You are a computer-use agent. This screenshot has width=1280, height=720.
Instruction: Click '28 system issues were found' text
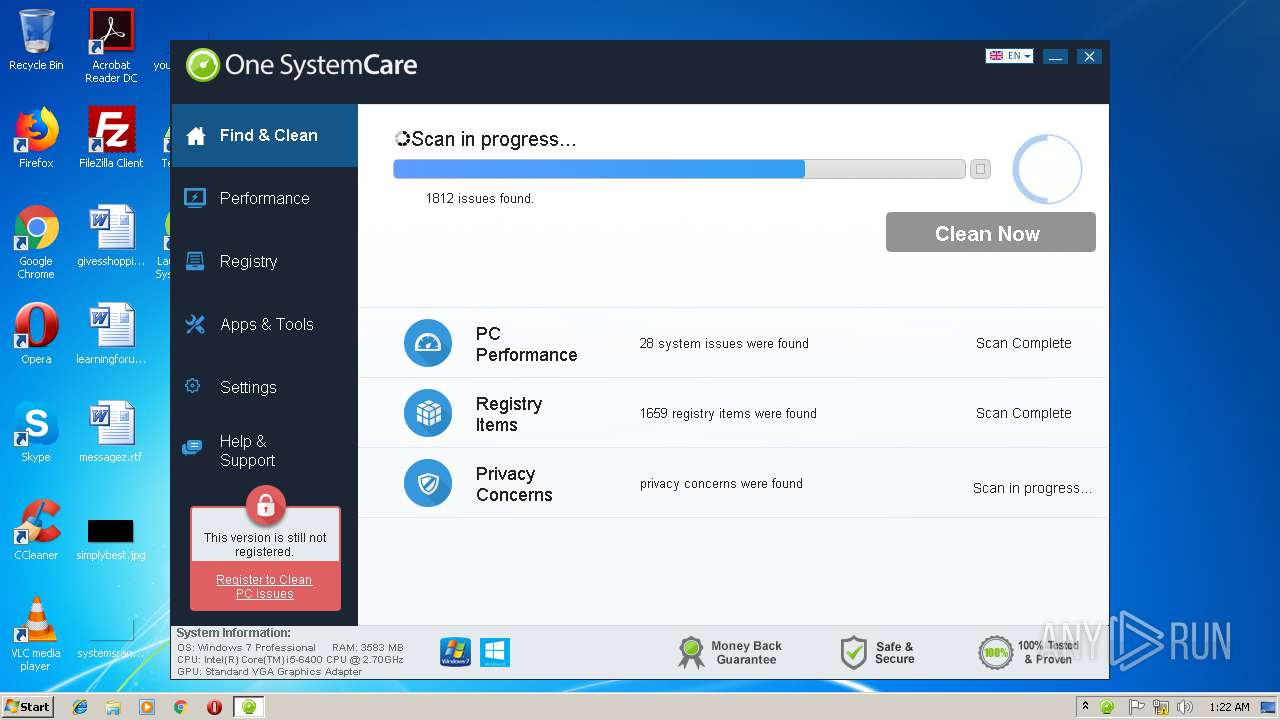(x=724, y=343)
